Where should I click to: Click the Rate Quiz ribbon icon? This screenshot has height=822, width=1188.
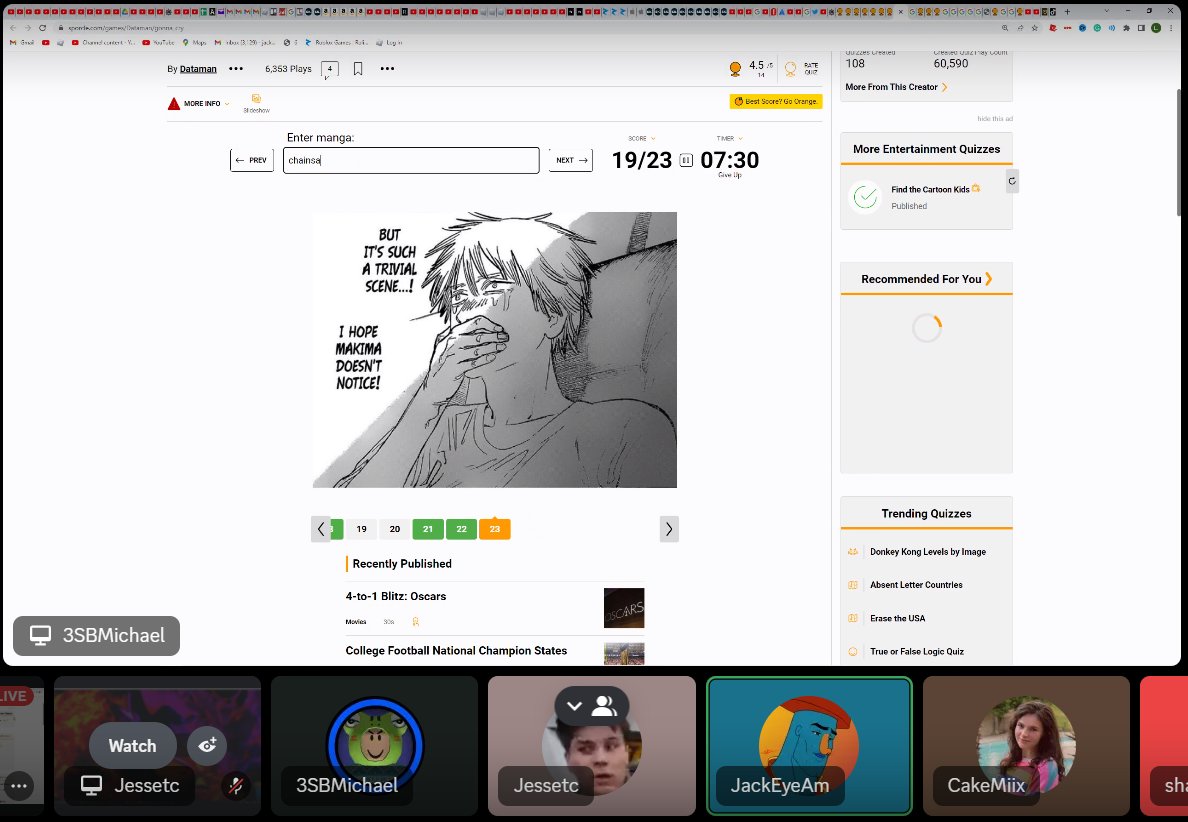790,69
